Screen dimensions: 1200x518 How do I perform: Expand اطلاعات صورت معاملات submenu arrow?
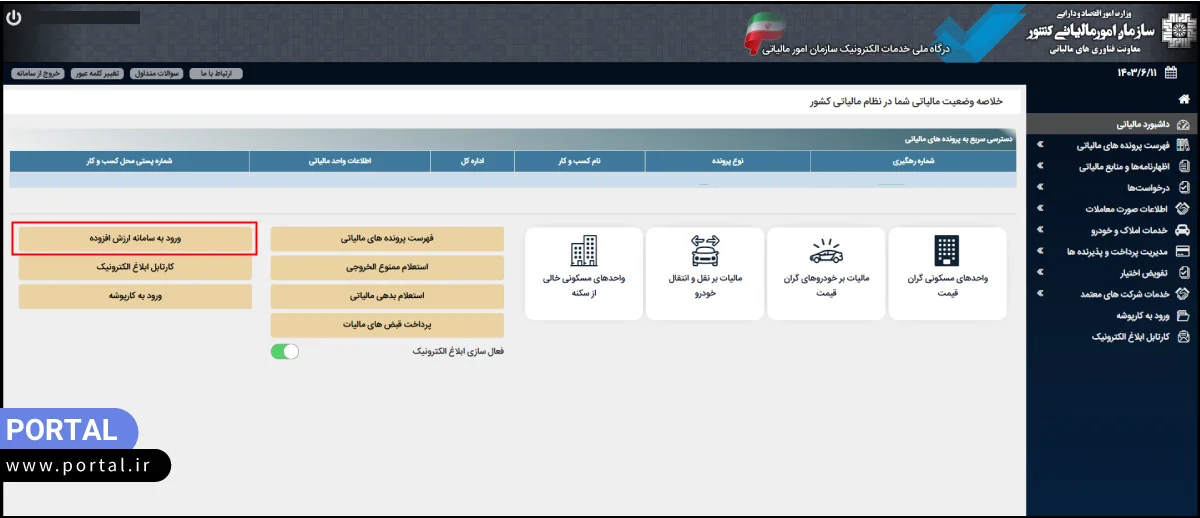tap(1041, 209)
